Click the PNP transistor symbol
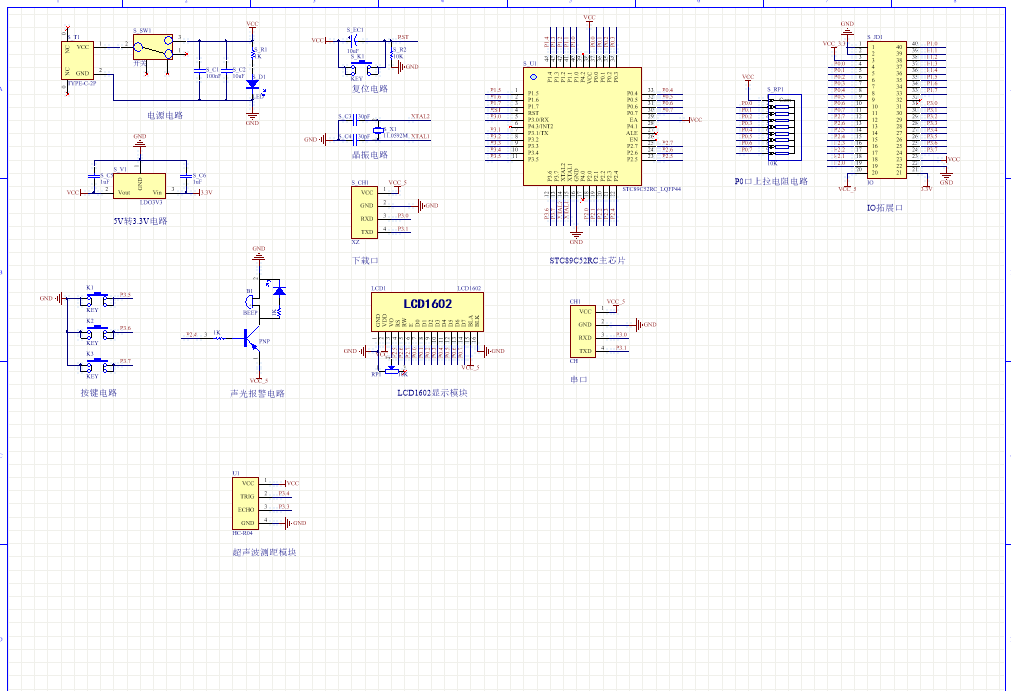 click(x=250, y=340)
